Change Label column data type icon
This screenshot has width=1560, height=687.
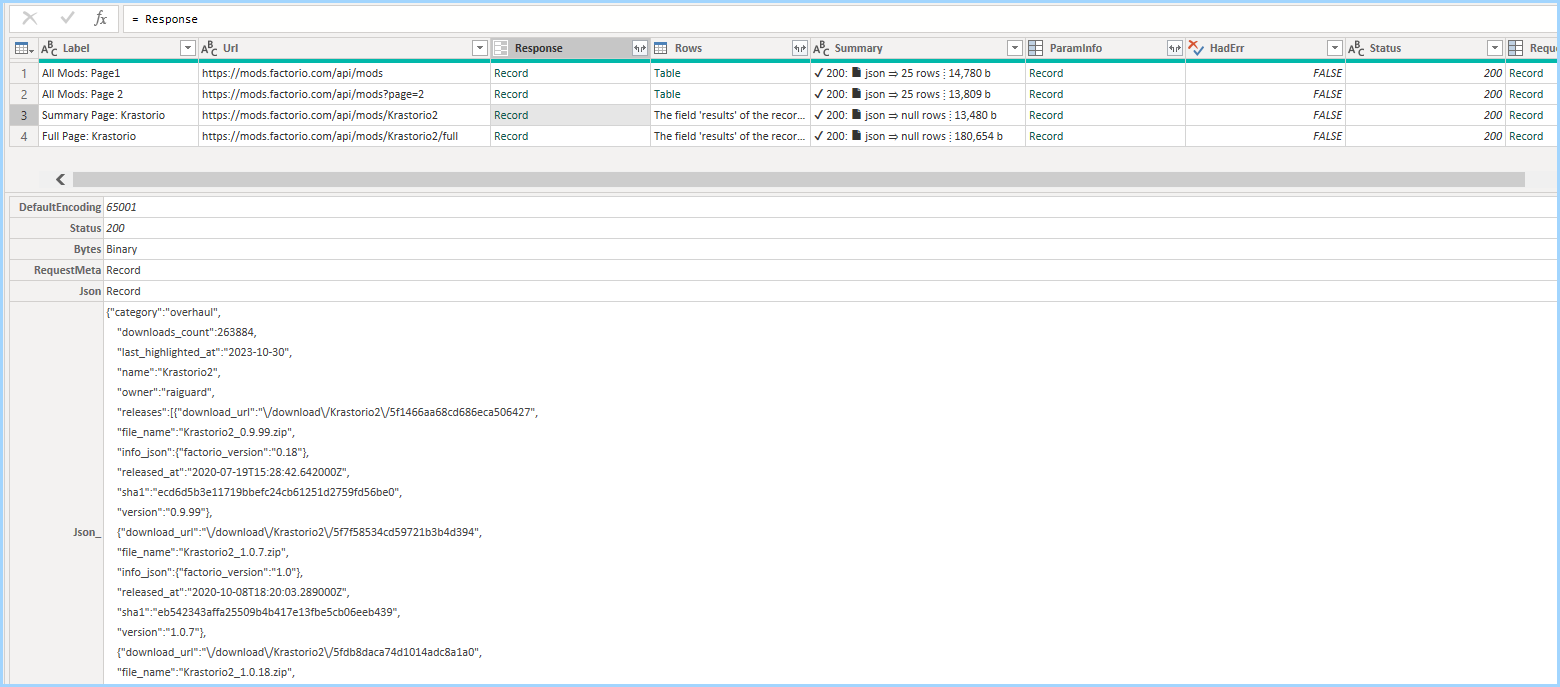tap(49, 48)
